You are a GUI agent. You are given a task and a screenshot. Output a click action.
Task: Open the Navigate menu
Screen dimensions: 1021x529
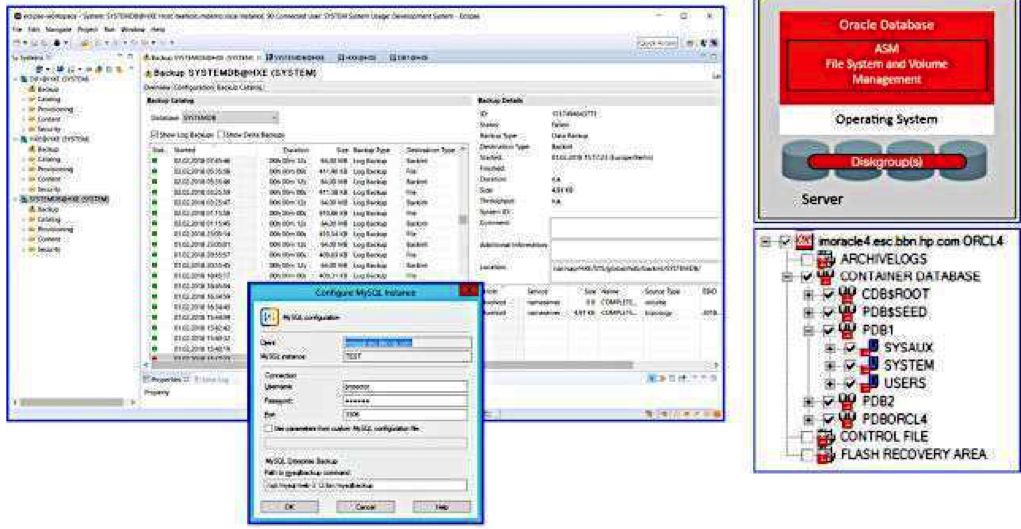point(61,30)
